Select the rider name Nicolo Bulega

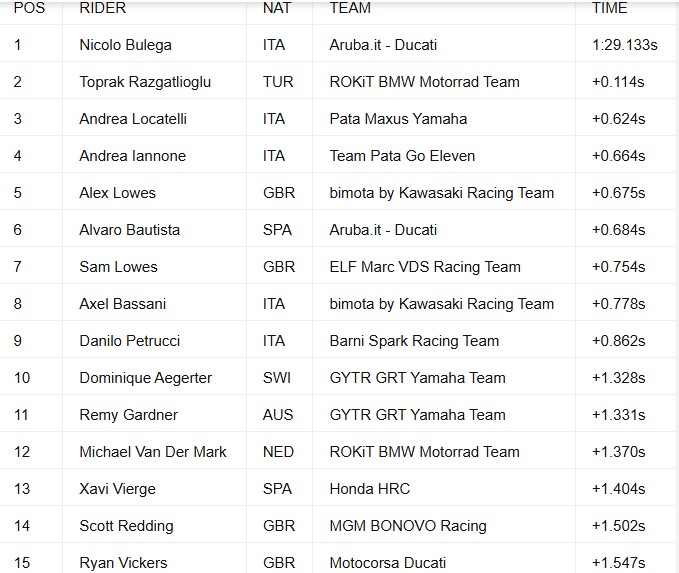[126, 45]
